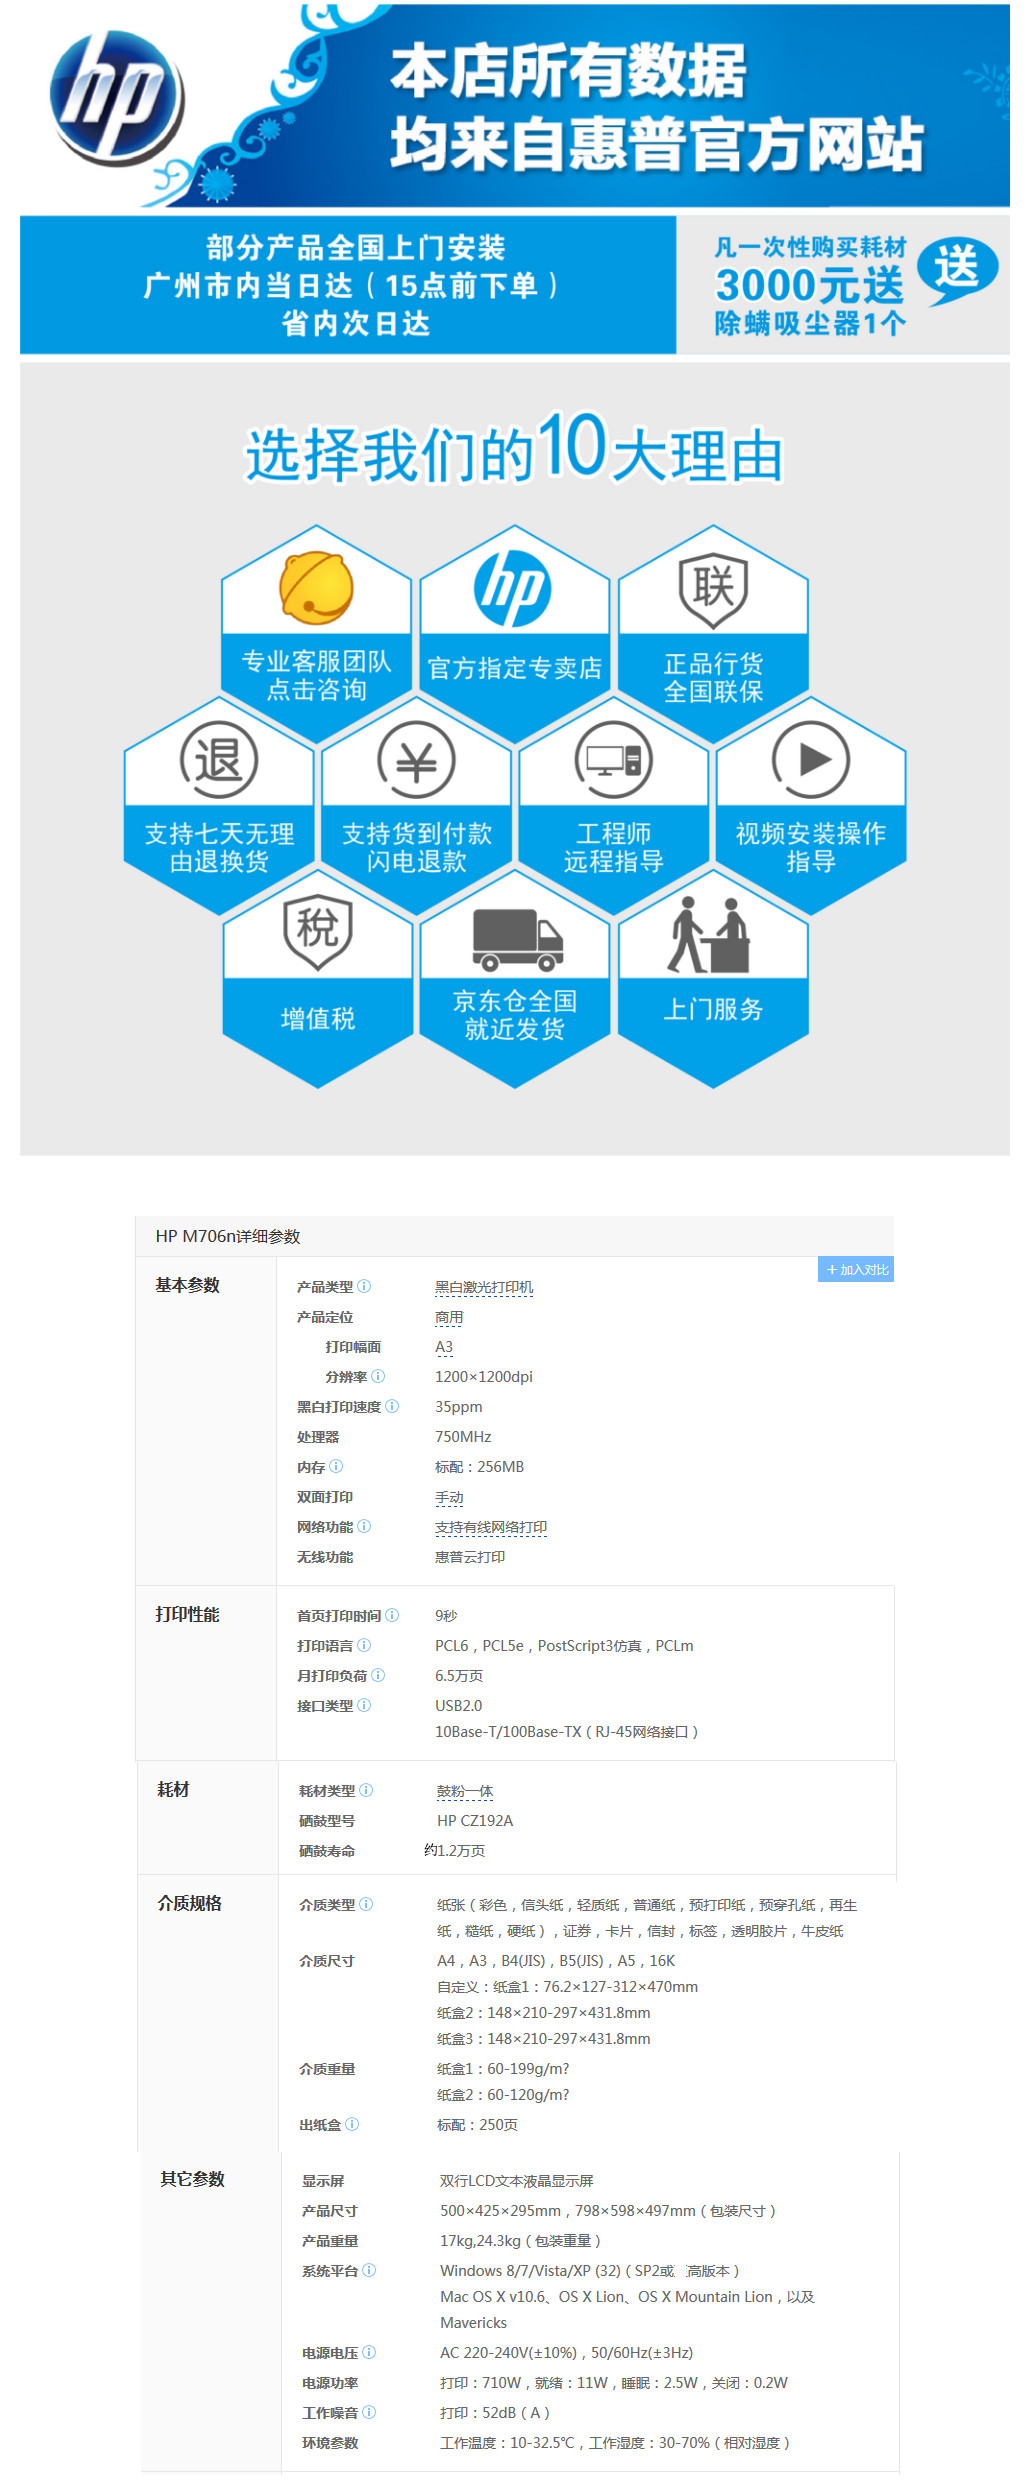
Task: Open the 支持有线网络打印 link
Action: click(x=491, y=1527)
